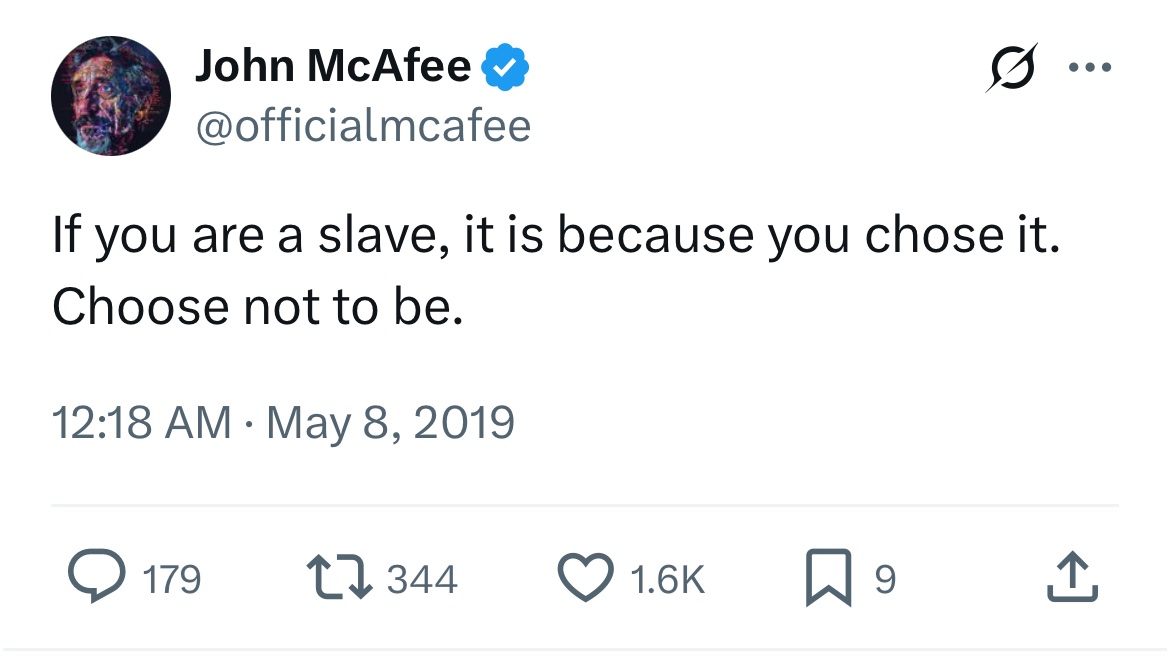Open John McAfee's profile picture
This screenshot has height=670, width=1170.
coord(111,96)
